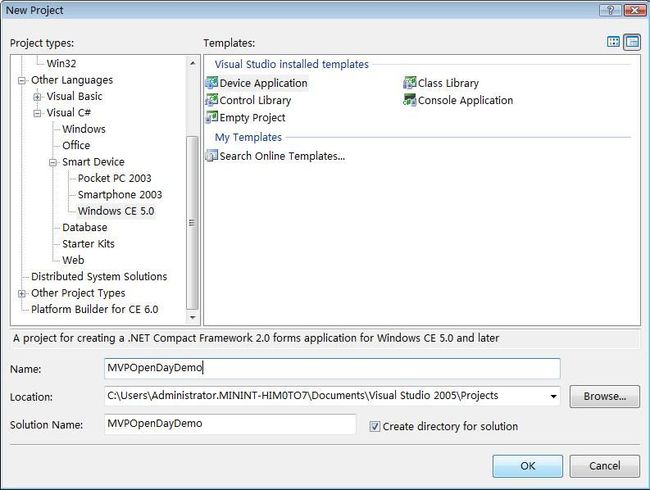Viewport: 650px width, 490px height.
Task: Click the project types scroll down arrow
Action: (192, 318)
